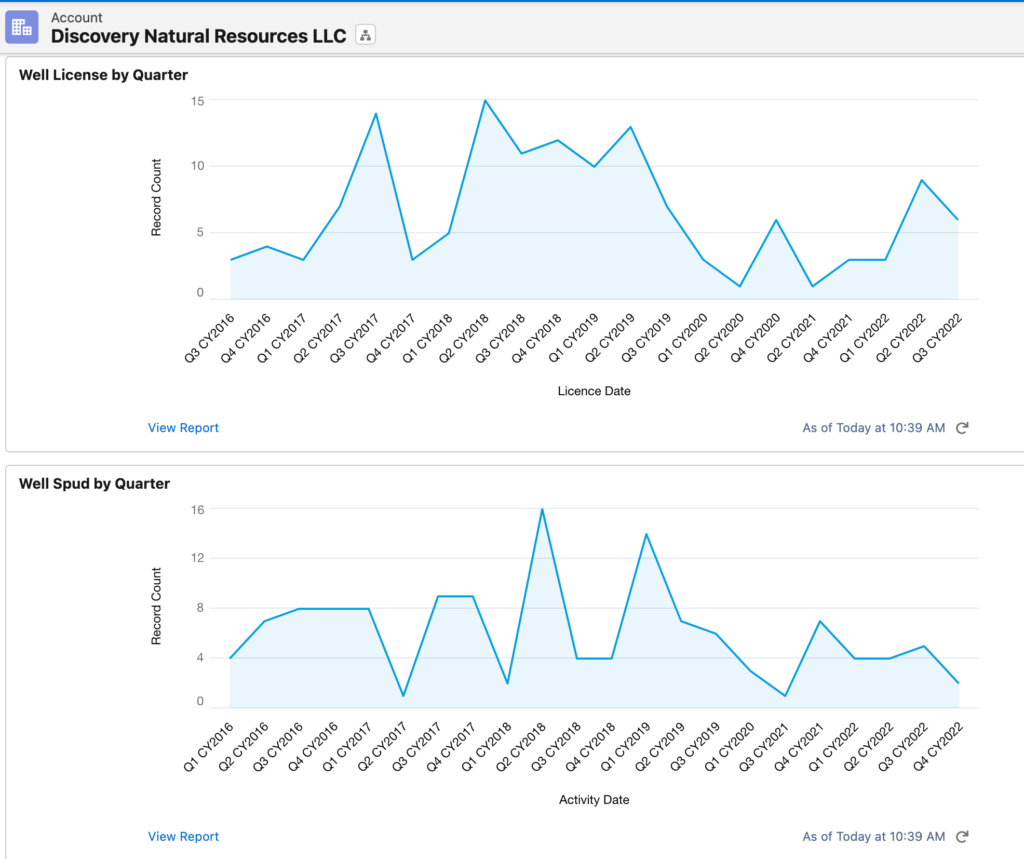
Task: Click Q3 CY2017 label on License chart
Action: (x=355, y=338)
